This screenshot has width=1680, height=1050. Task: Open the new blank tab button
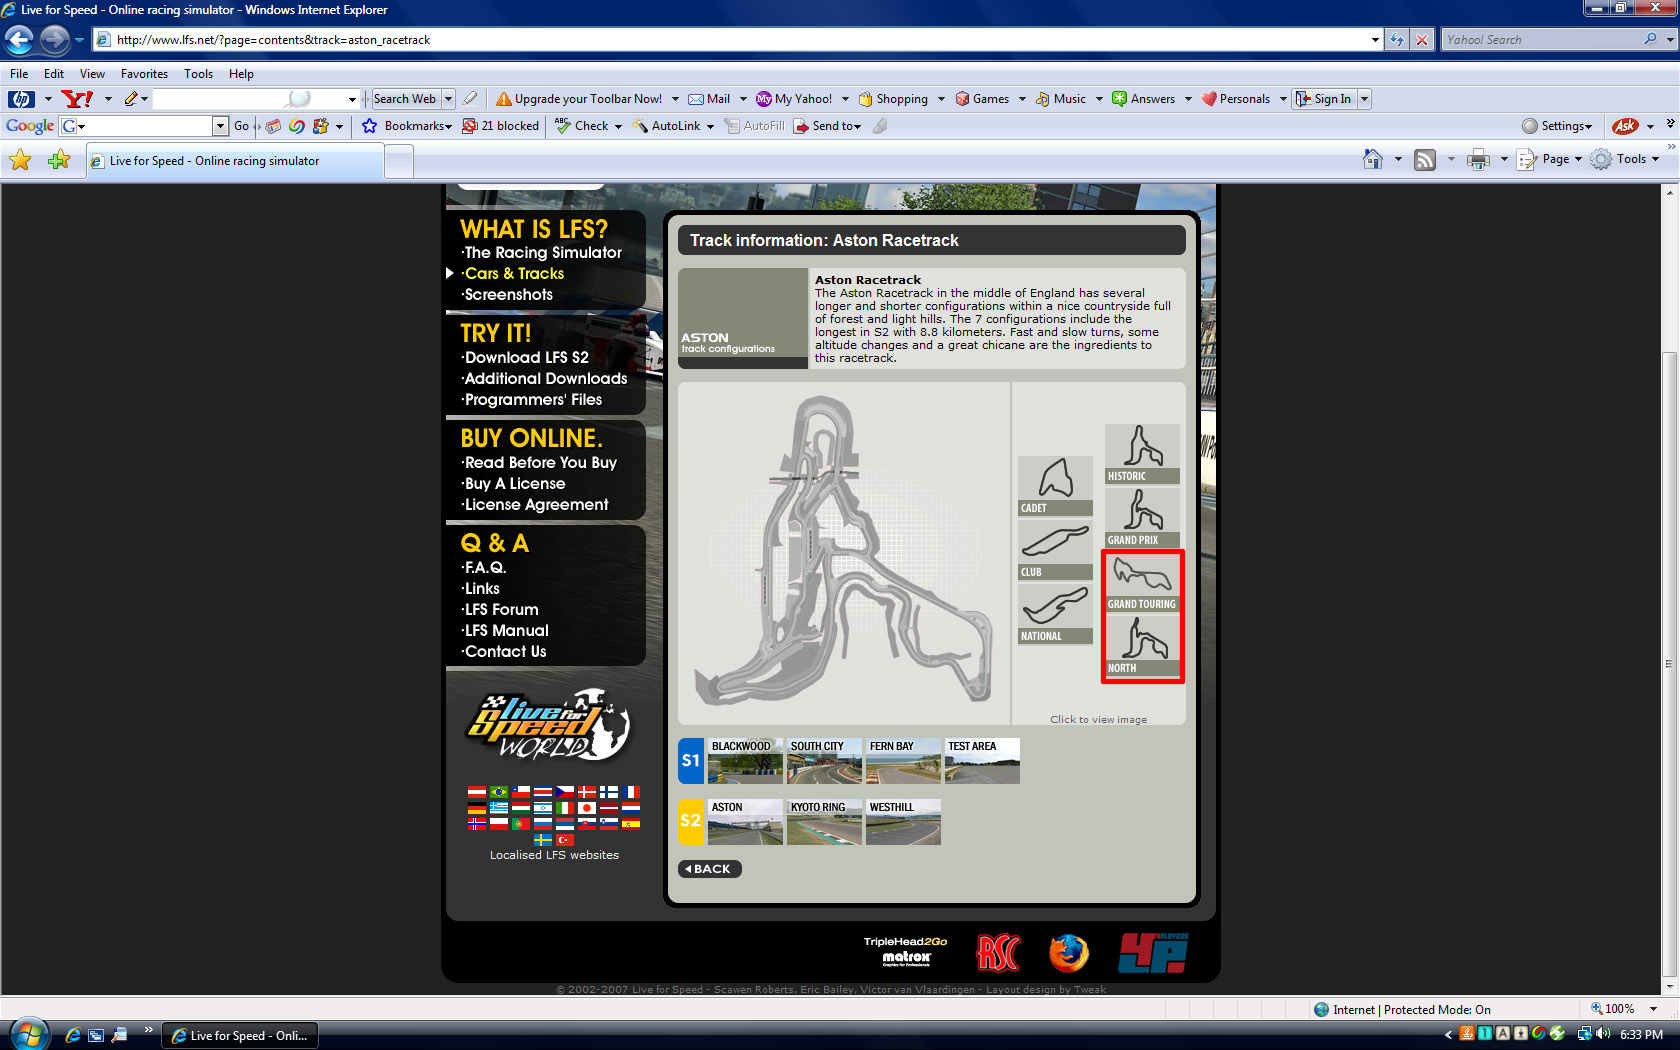[399, 161]
